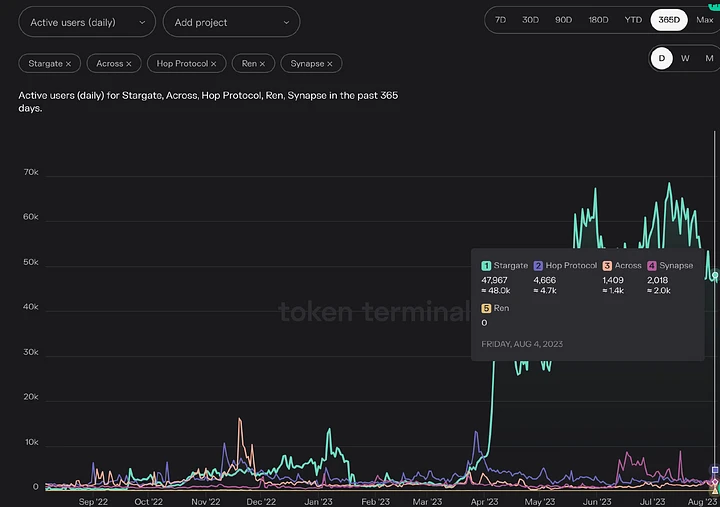Image resolution: width=720 pixels, height=507 pixels.
Task: Click the Stargate peak line near Jul '23
Action: pos(669,185)
